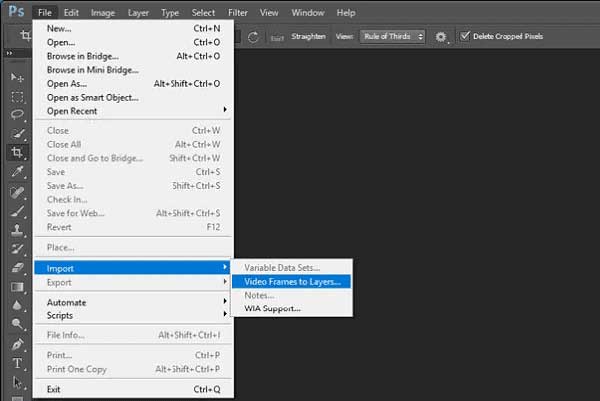Screen dimensions: 600x401
Task: Choose File Info entry
Action: coord(132,335)
